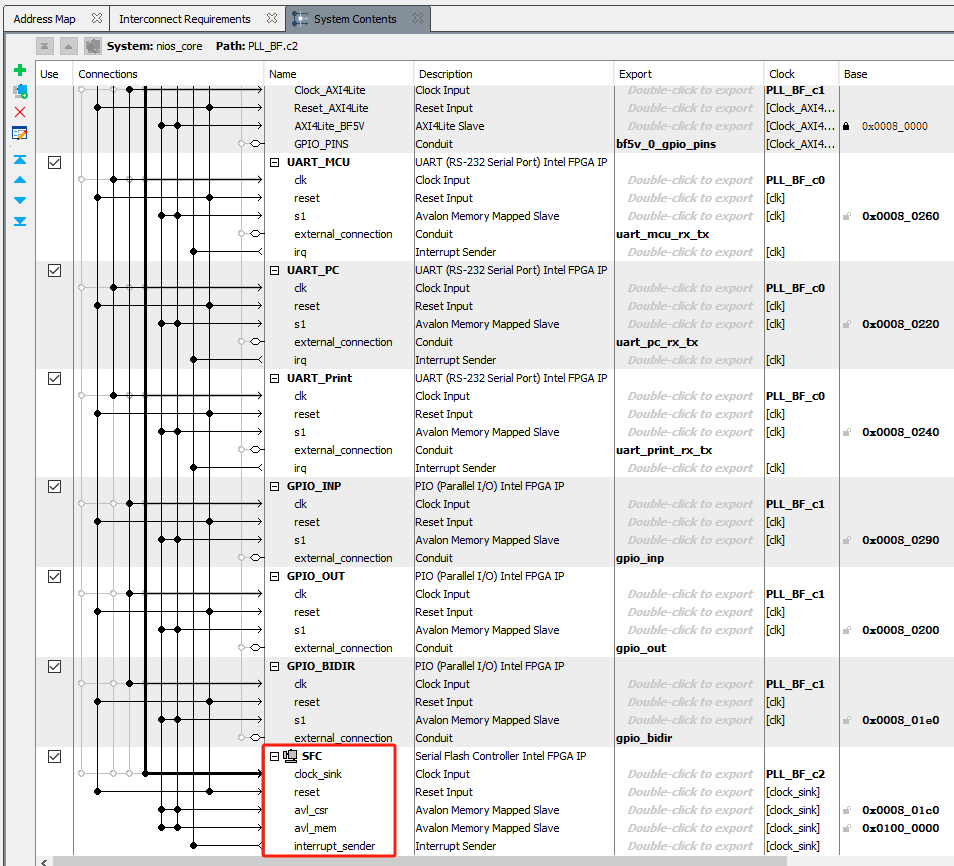
Task: Click the move-to-top-of-hierarchy toolbar icon
Action: (44, 46)
